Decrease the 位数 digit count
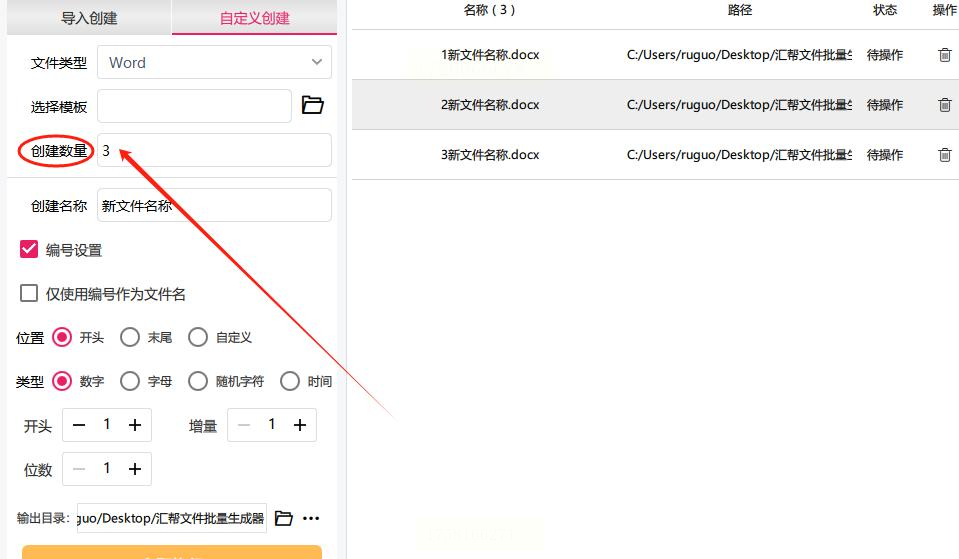Image resolution: width=959 pixels, height=559 pixels. point(79,469)
